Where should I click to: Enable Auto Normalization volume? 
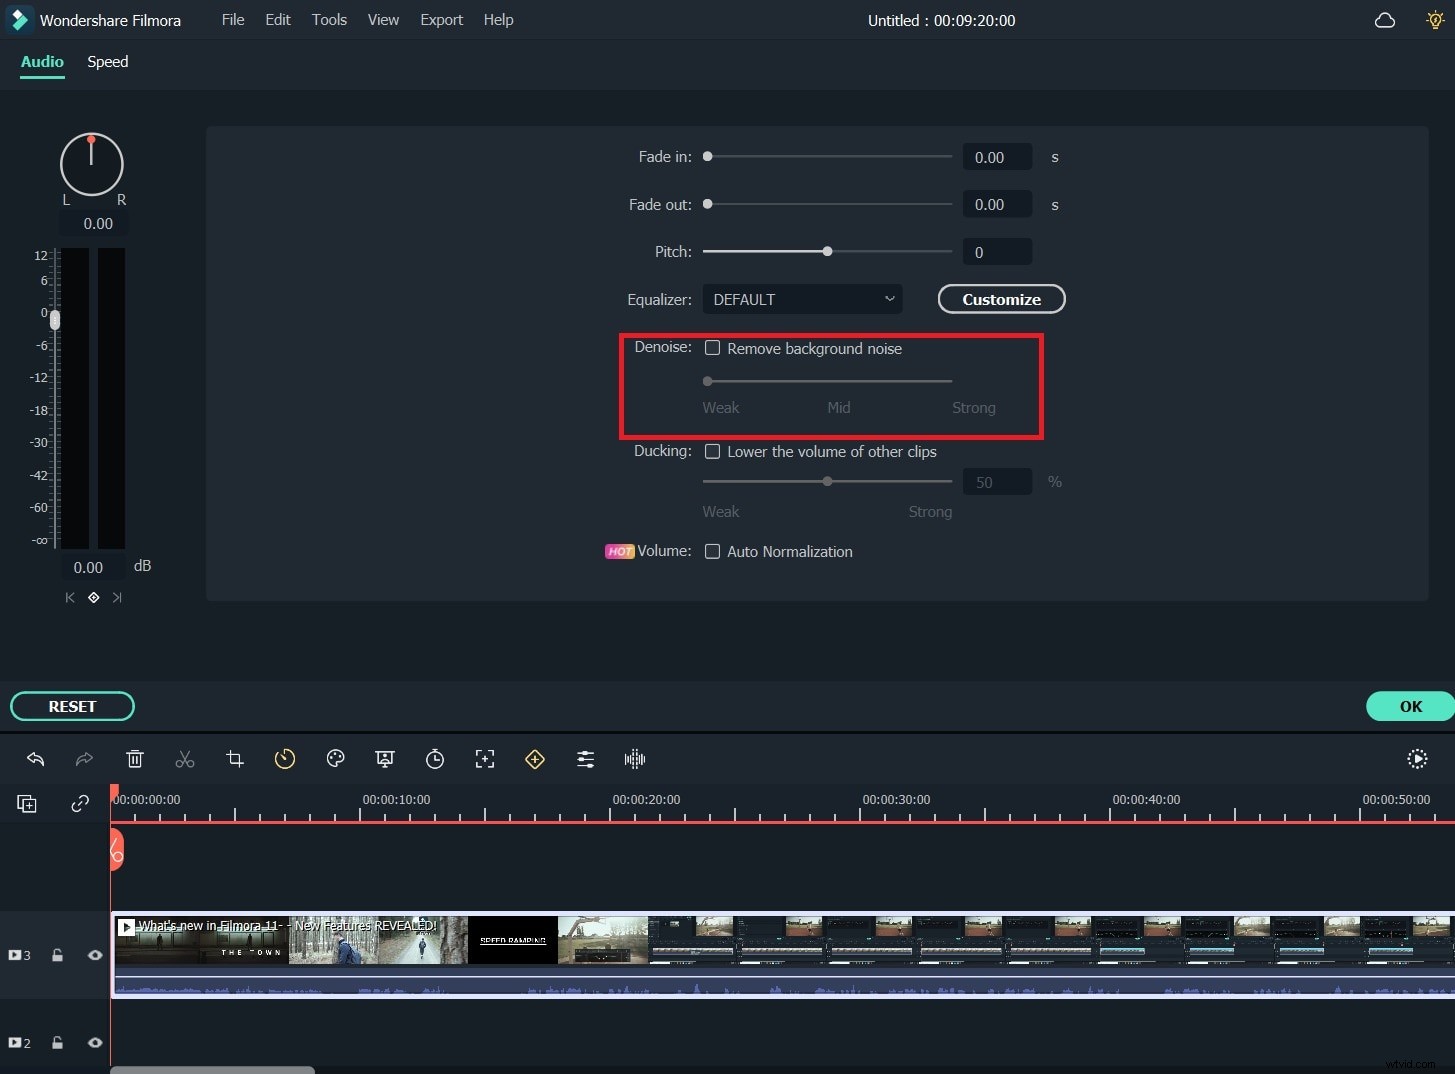[712, 551]
